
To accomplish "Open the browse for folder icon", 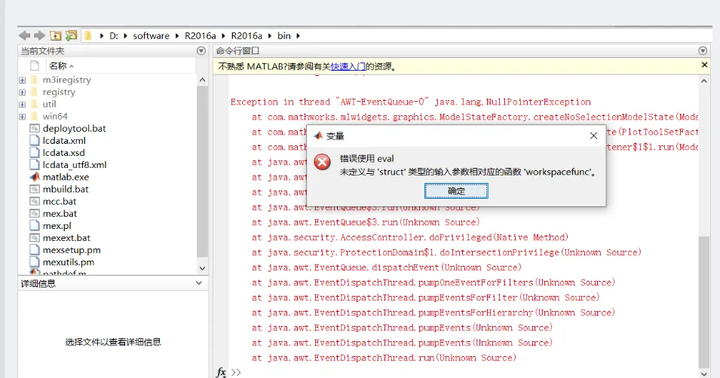I will tap(71, 35).
